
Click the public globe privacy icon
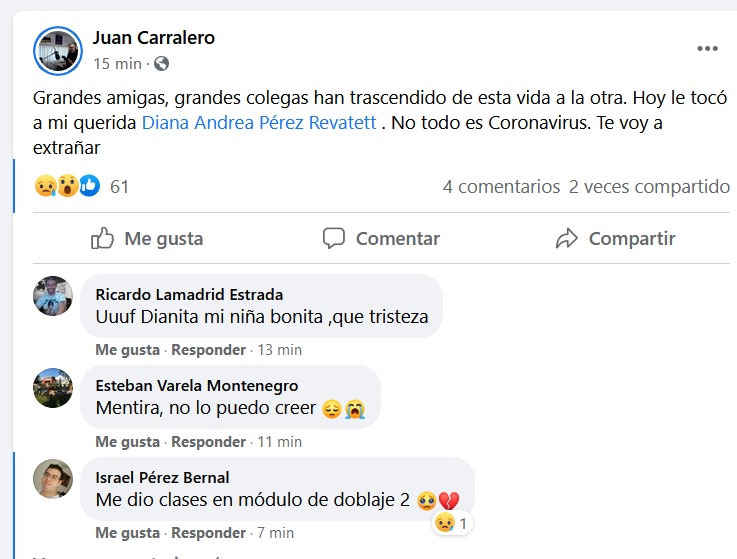pyautogui.click(x=162, y=64)
